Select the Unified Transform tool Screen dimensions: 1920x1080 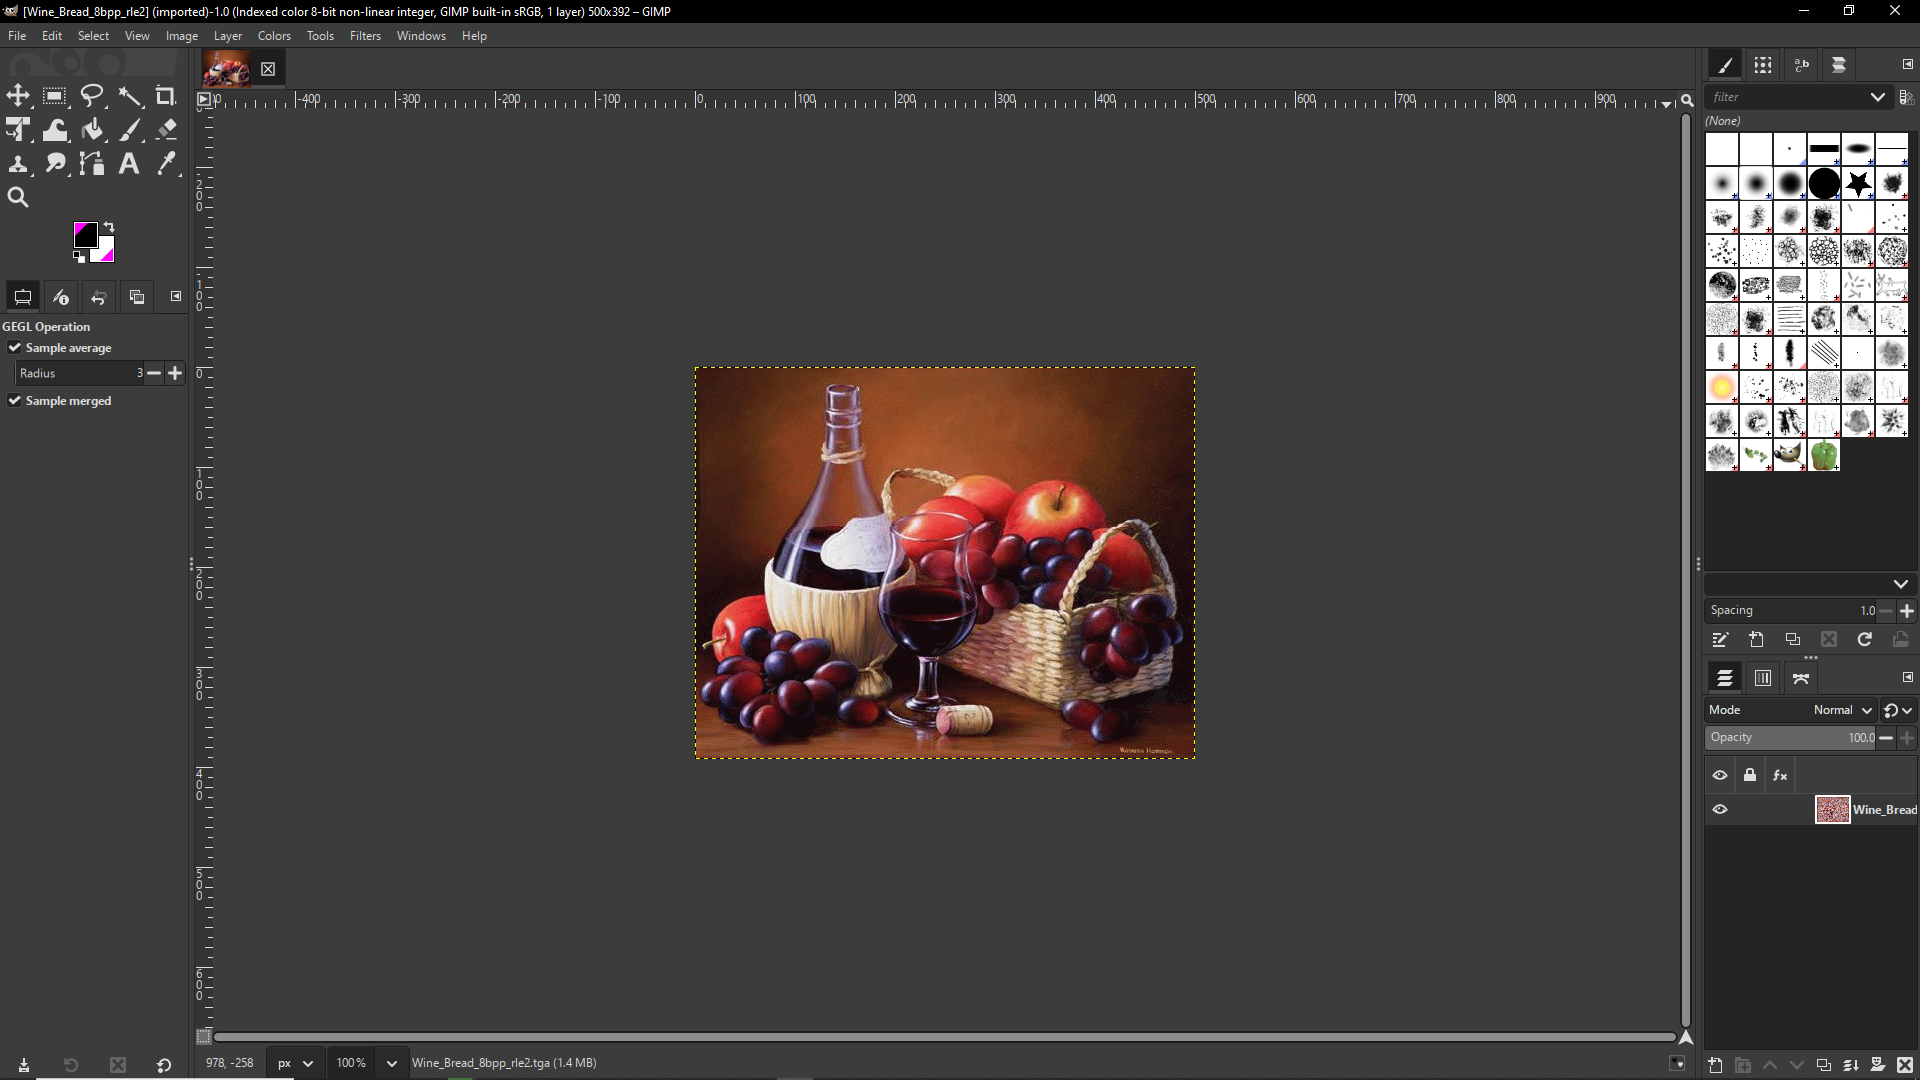(x=18, y=130)
